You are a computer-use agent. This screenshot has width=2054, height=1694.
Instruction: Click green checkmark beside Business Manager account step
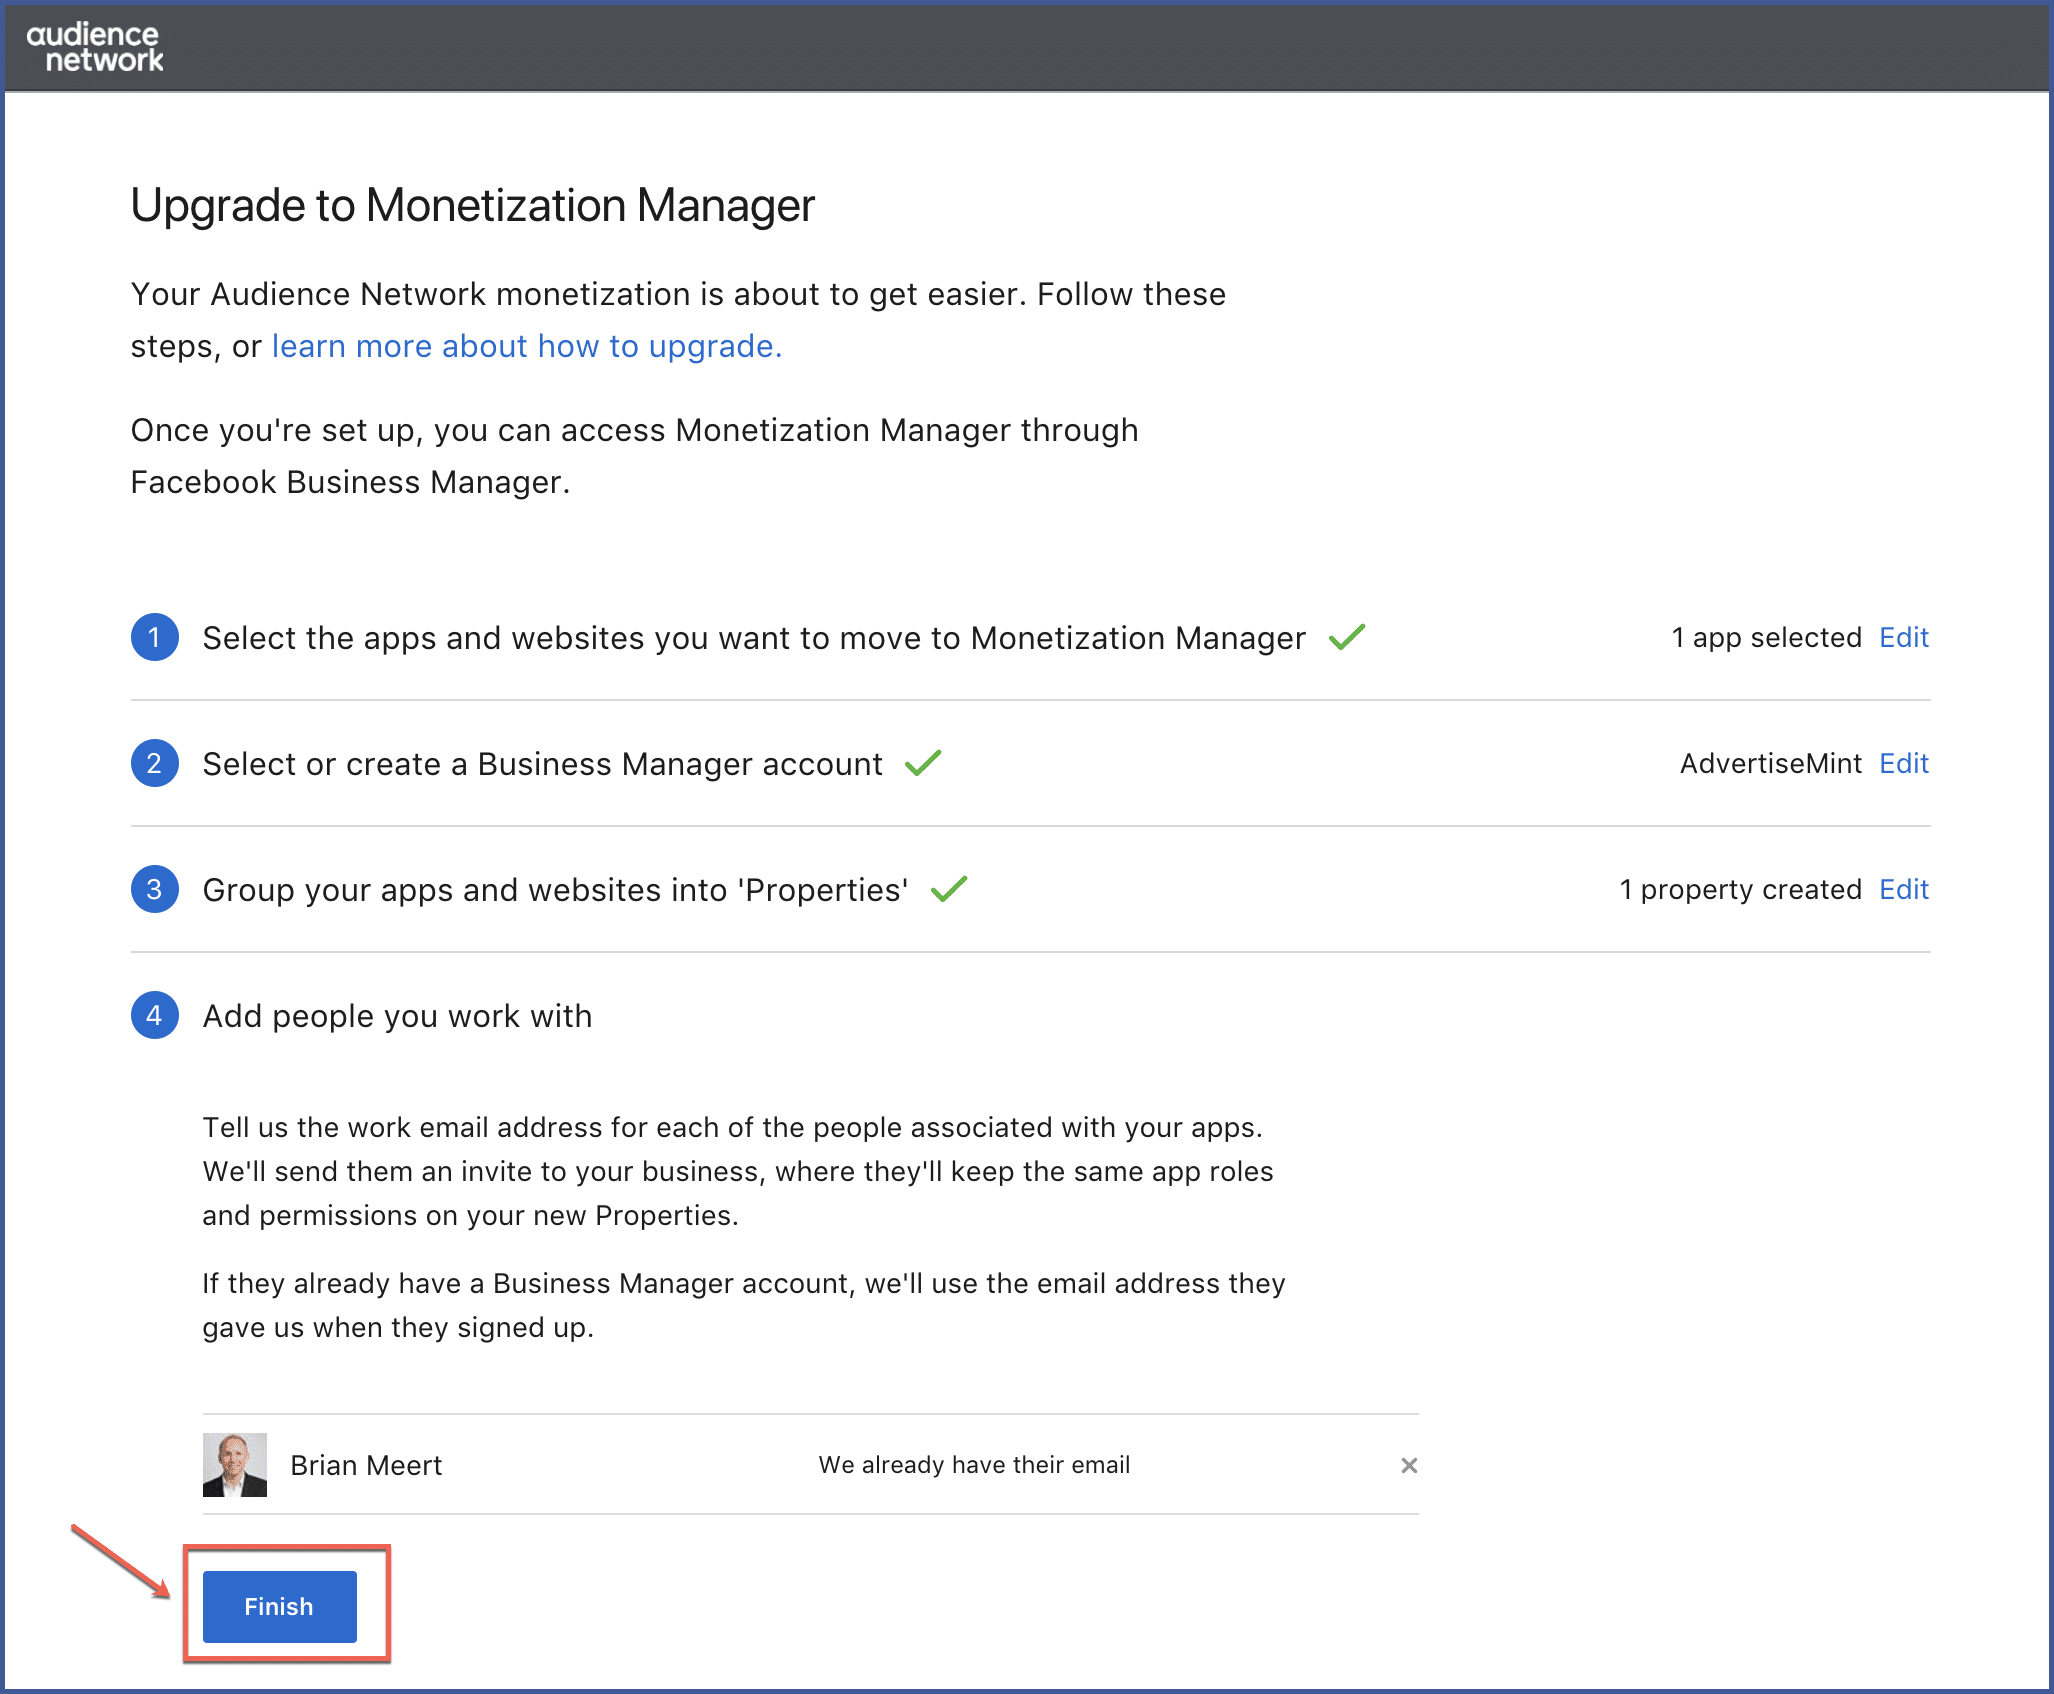point(923,763)
